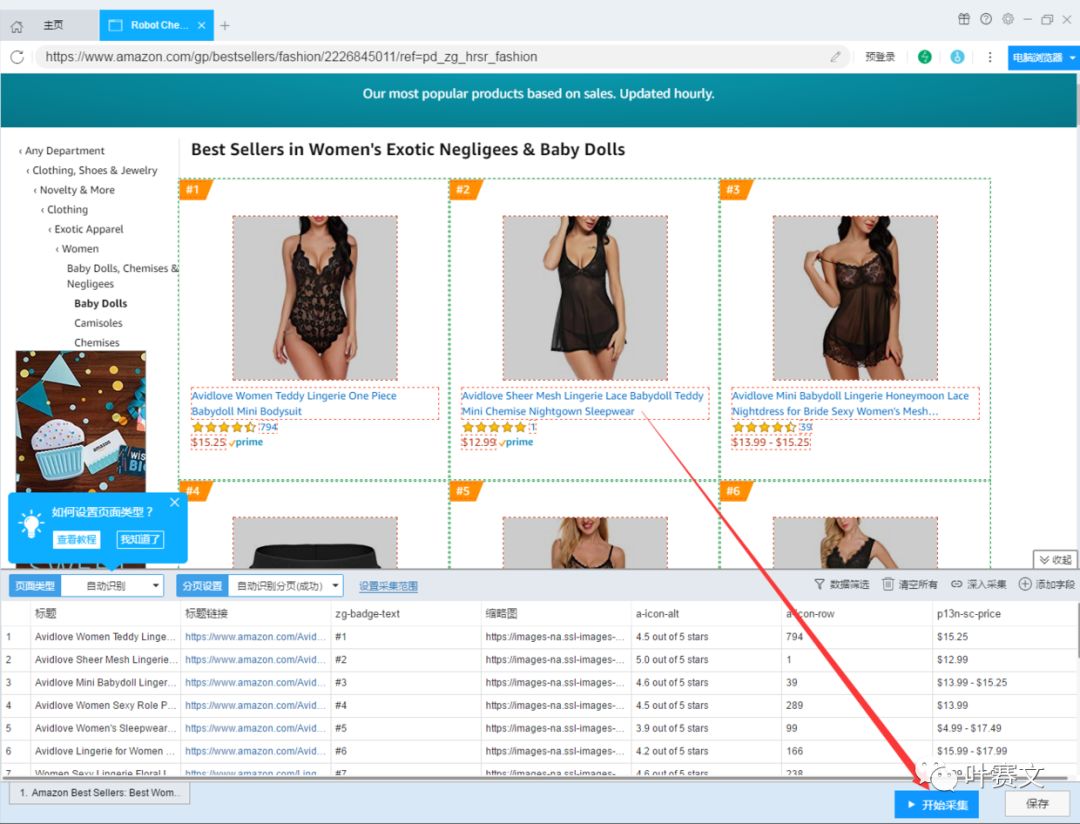
Task: Click the blue circular icon in toolbar
Action: (957, 57)
